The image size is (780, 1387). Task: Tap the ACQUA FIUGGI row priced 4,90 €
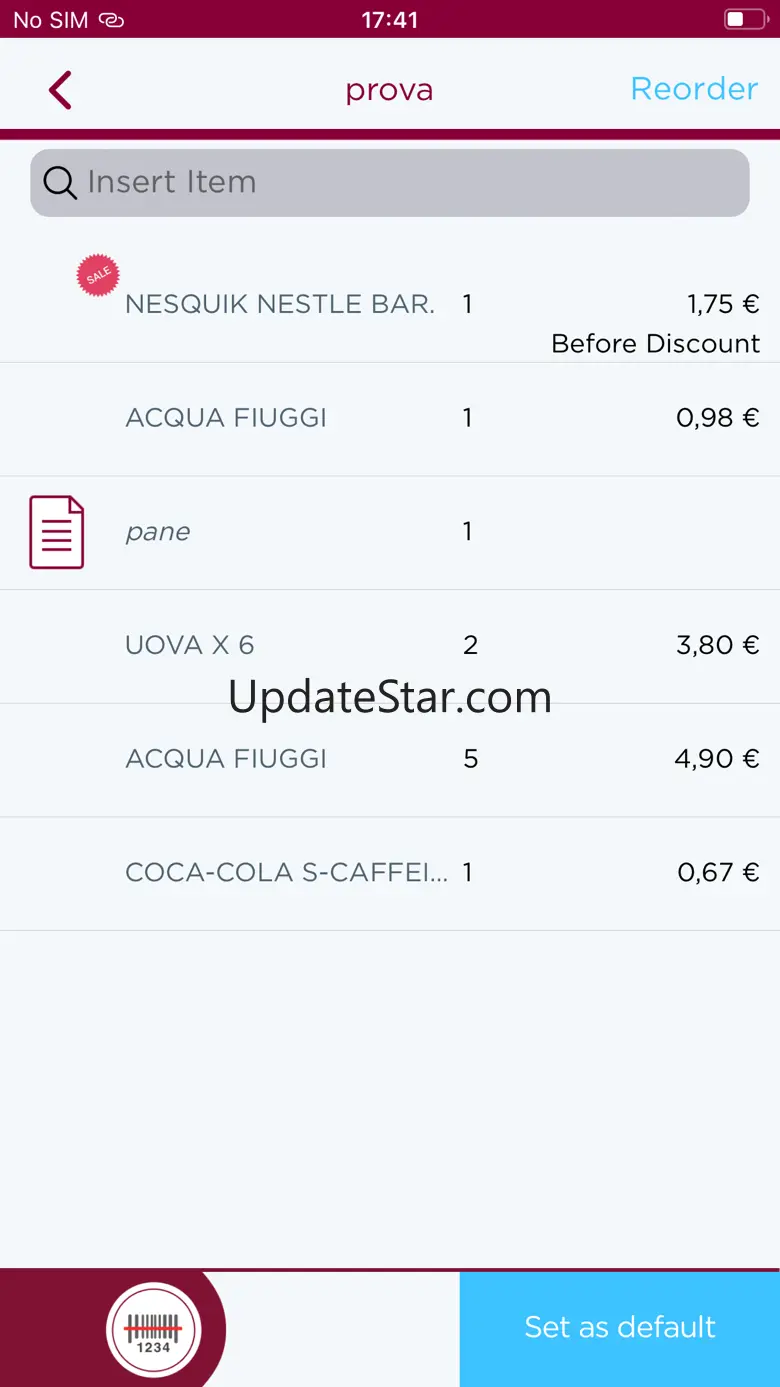pyautogui.click(x=226, y=759)
